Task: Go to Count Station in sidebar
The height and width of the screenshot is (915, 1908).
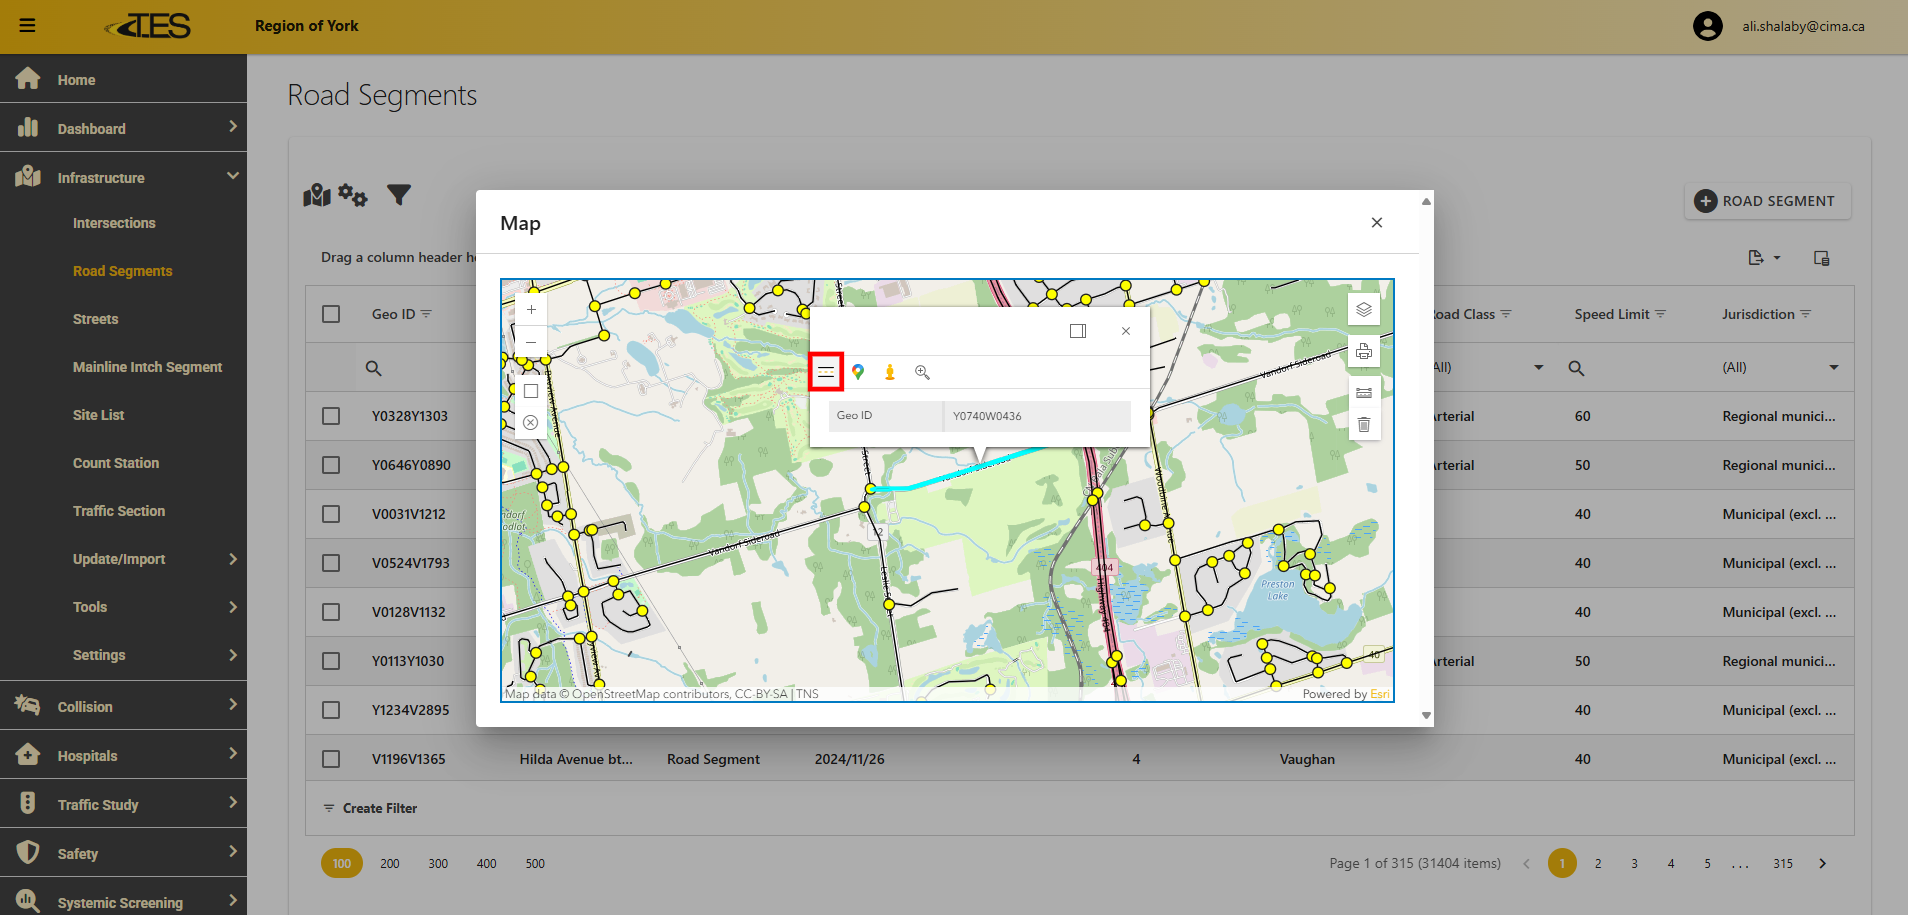Action: pyautogui.click(x=116, y=463)
